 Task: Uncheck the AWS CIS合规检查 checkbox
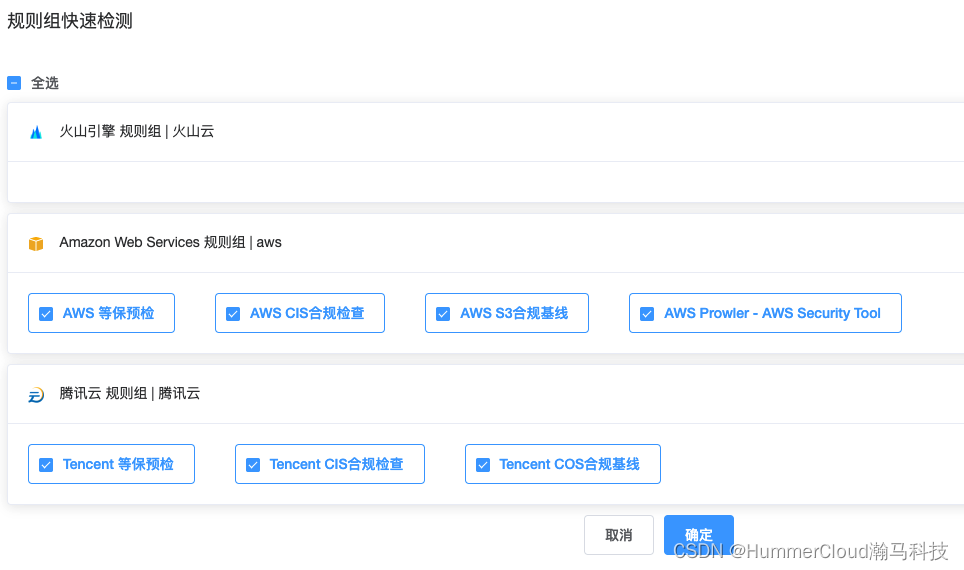233,314
